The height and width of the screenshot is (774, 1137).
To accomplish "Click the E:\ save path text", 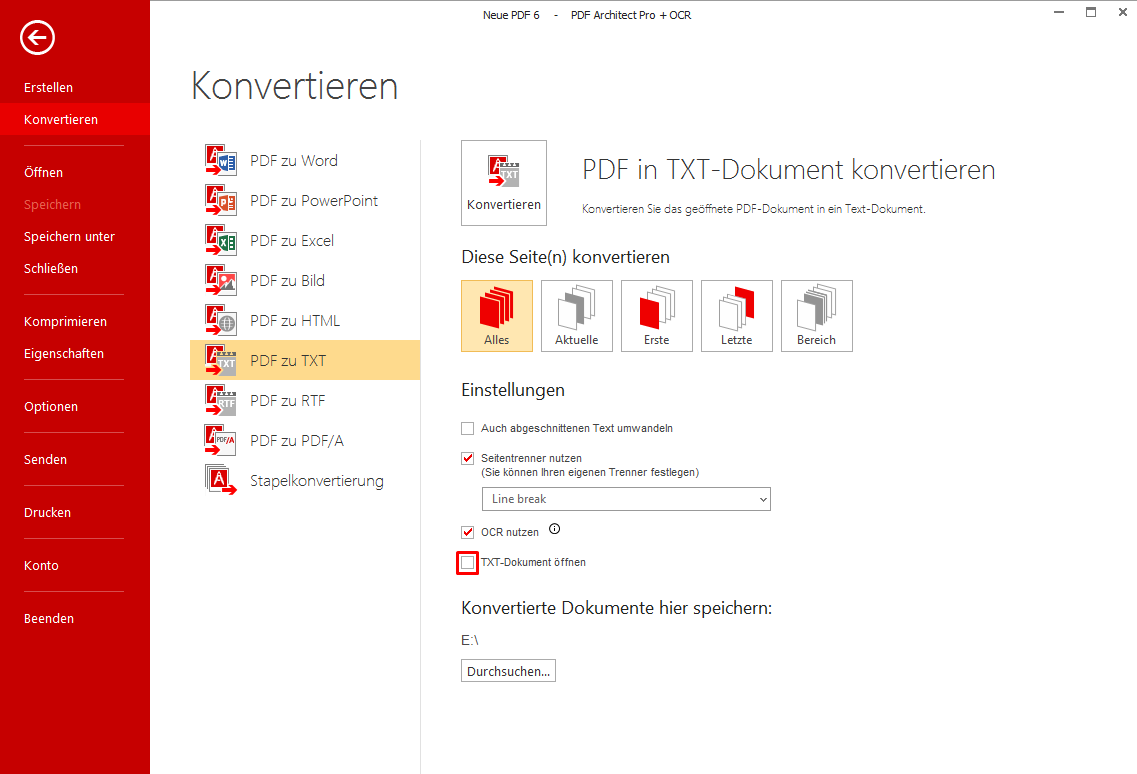I will [x=470, y=640].
